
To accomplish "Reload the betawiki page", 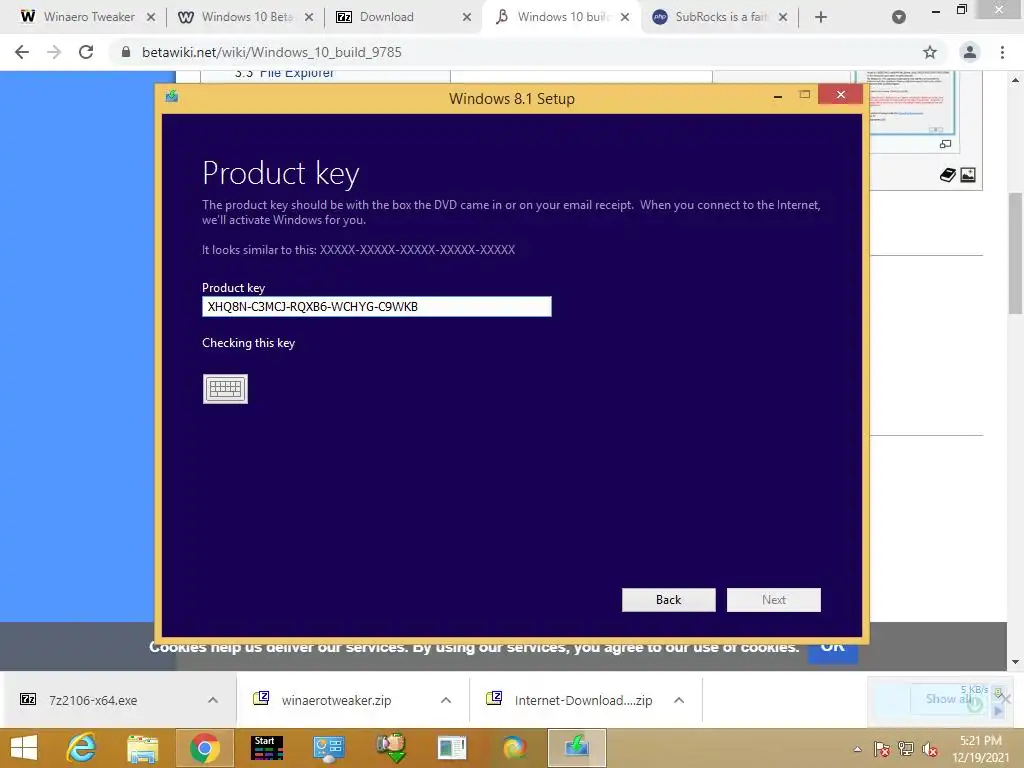I will pos(86,52).
